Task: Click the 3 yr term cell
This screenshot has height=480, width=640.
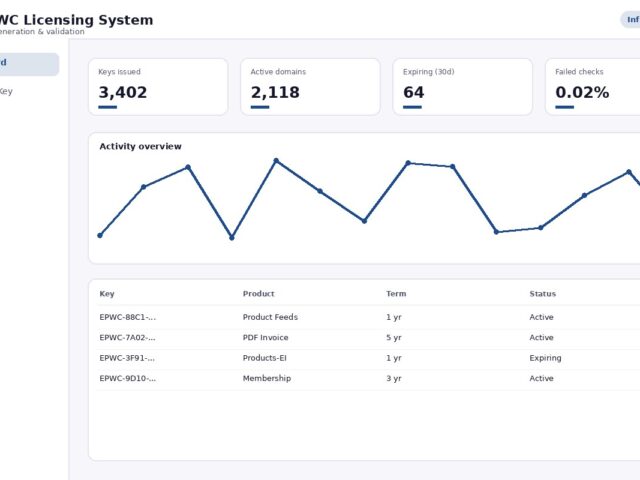Action: click(394, 378)
